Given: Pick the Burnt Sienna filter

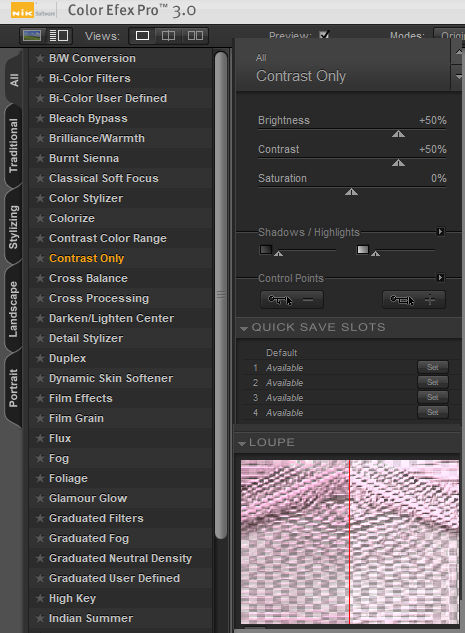Looking at the screenshot, I should (x=84, y=158).
